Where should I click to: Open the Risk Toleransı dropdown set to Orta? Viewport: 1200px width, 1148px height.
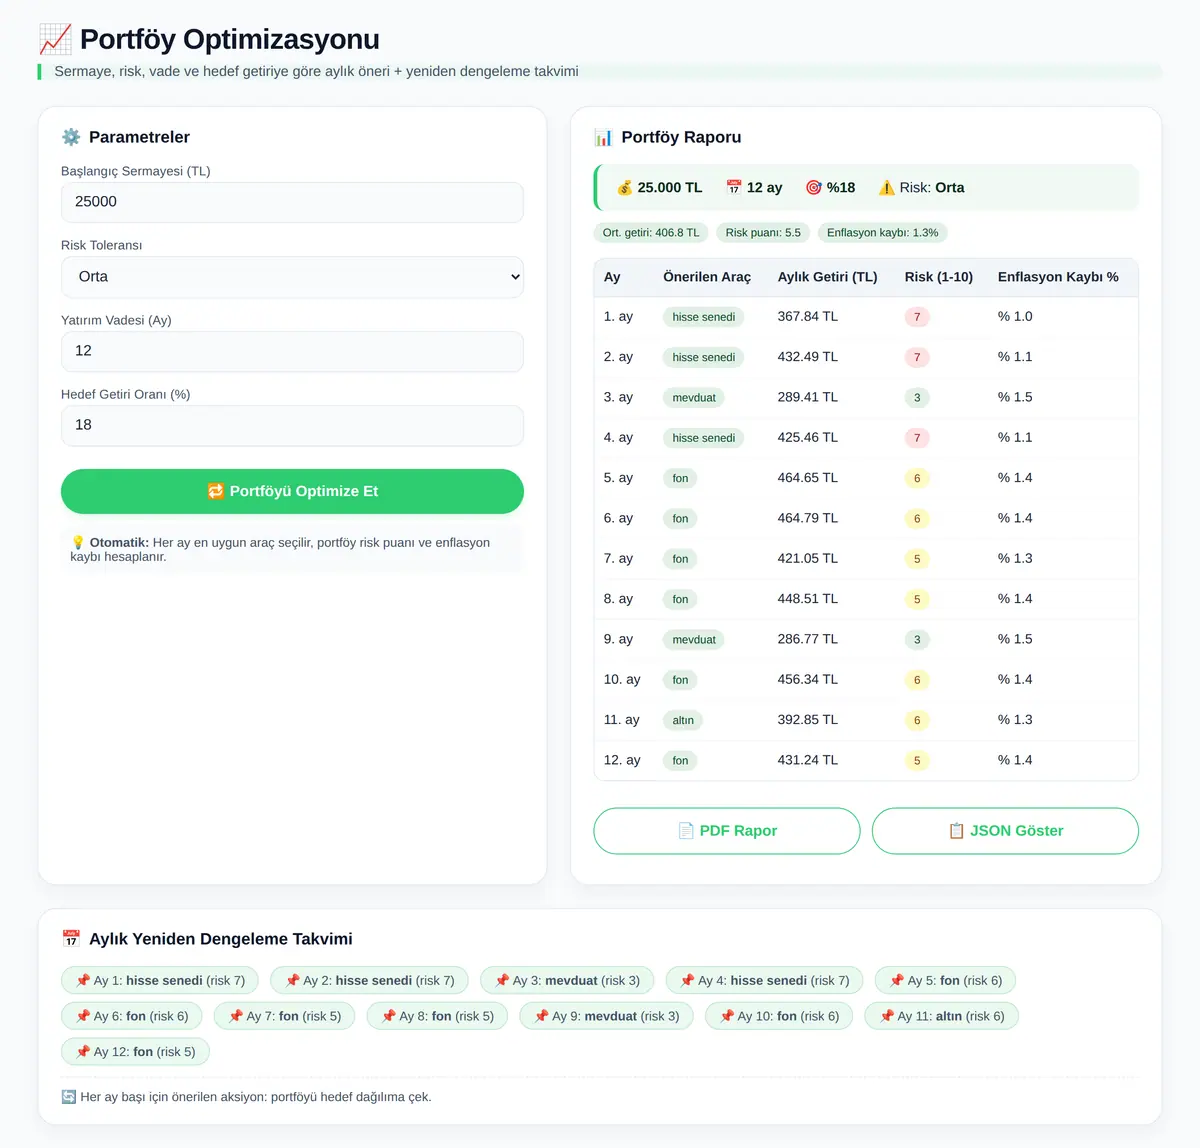tap(292, 277)
